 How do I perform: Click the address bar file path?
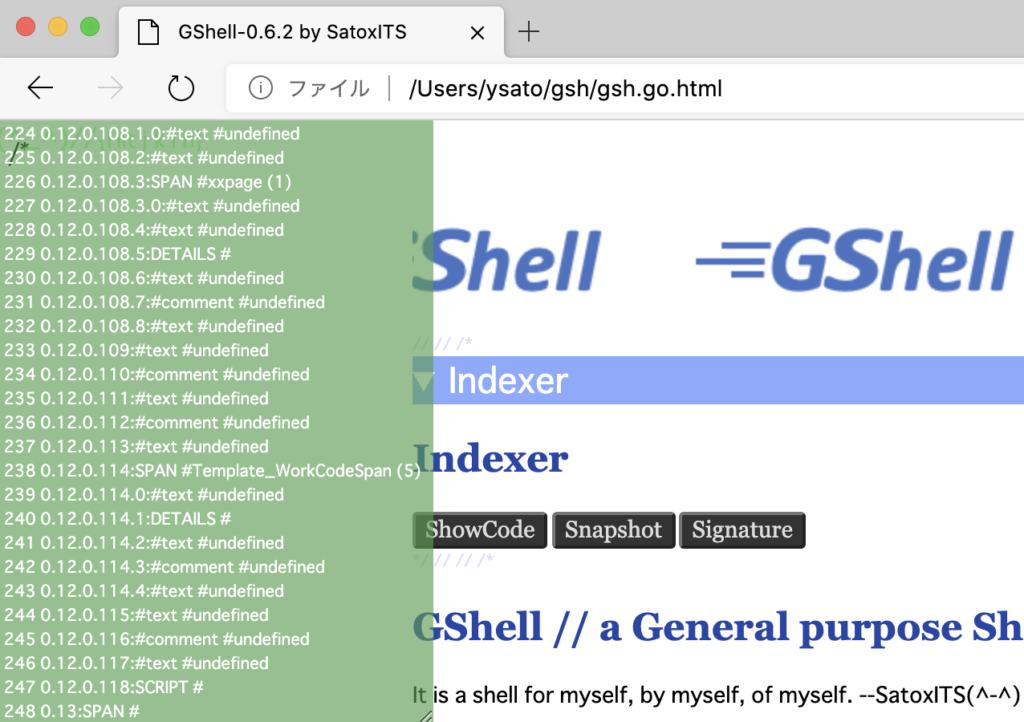pyautogui.click(x=565, y=89)
